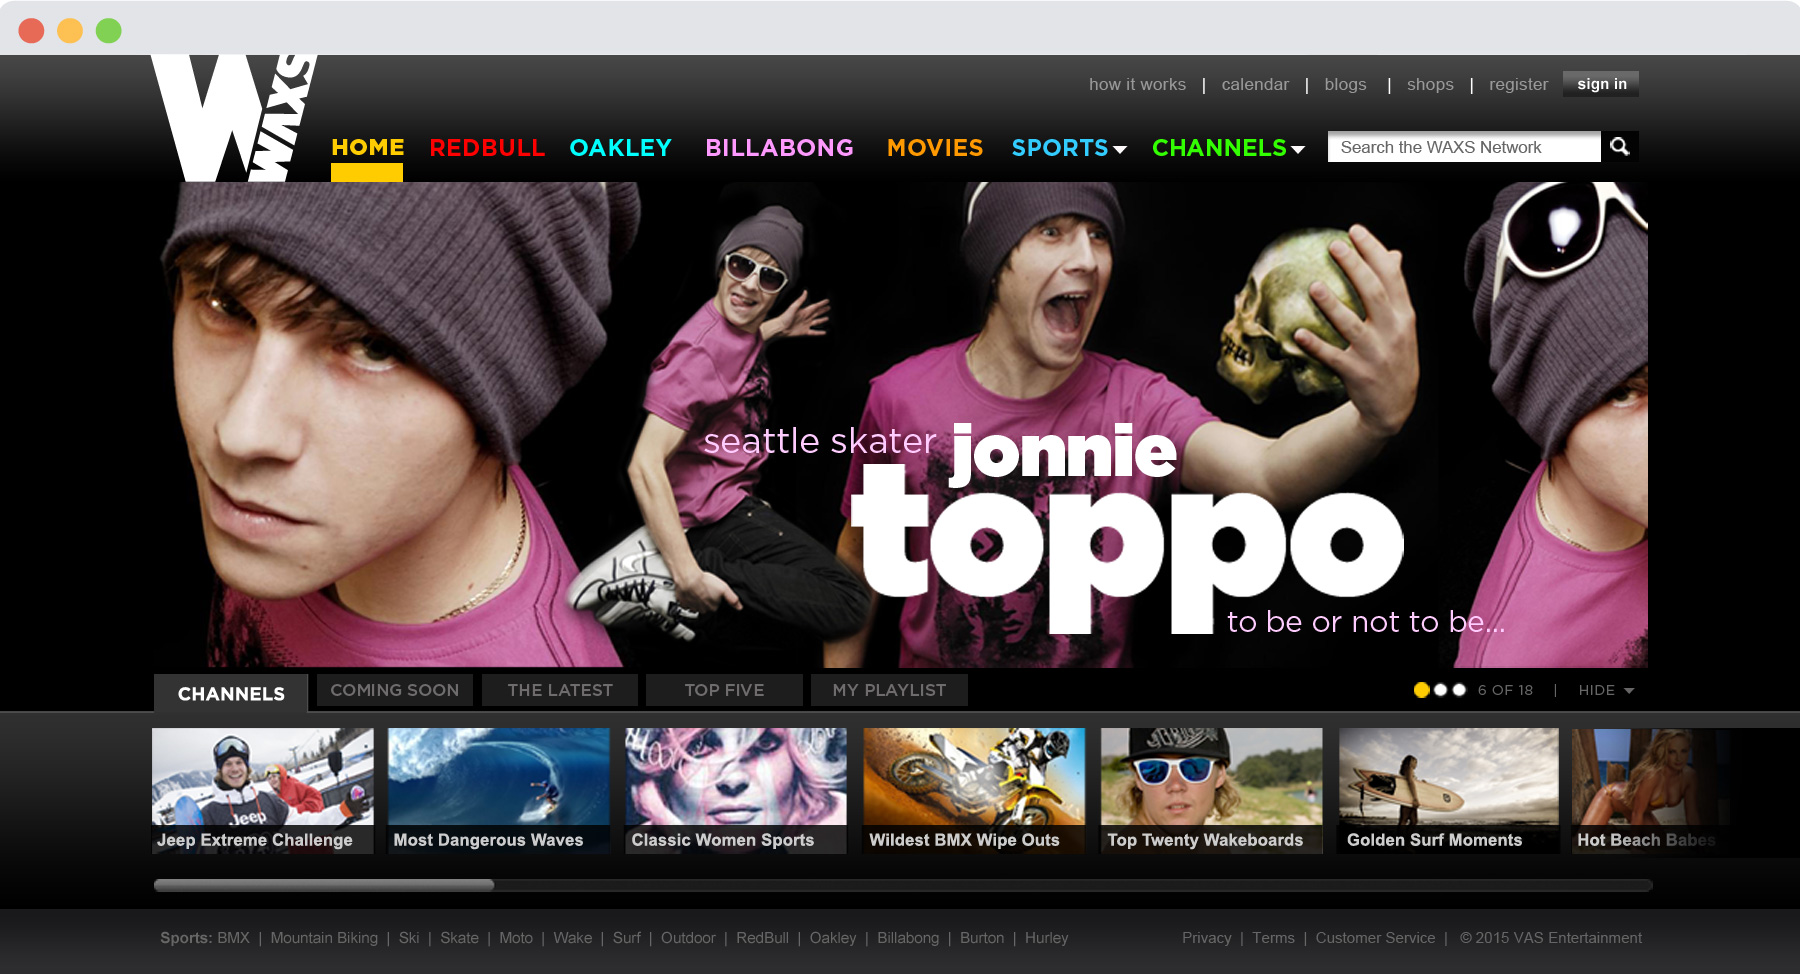Click the WAXS logo
This screenshot has width=1800, height=974.
coord(234,118)
